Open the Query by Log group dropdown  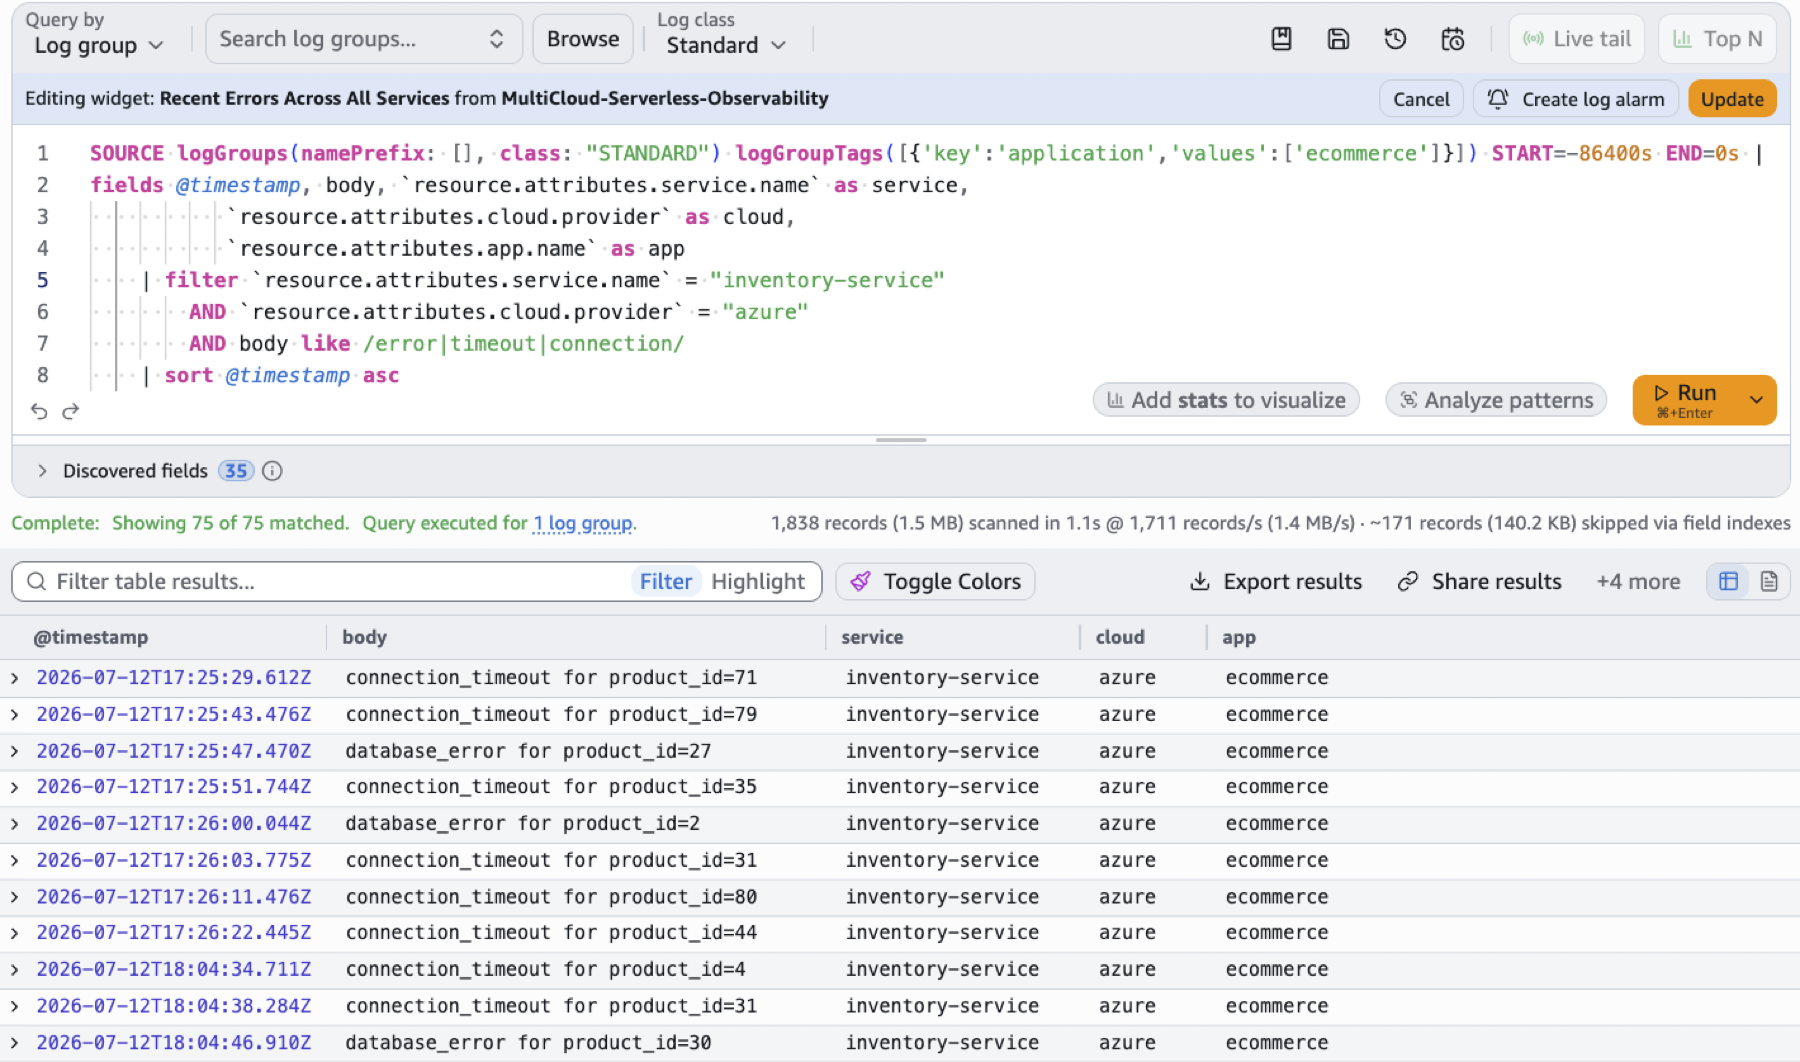(98, 45)
